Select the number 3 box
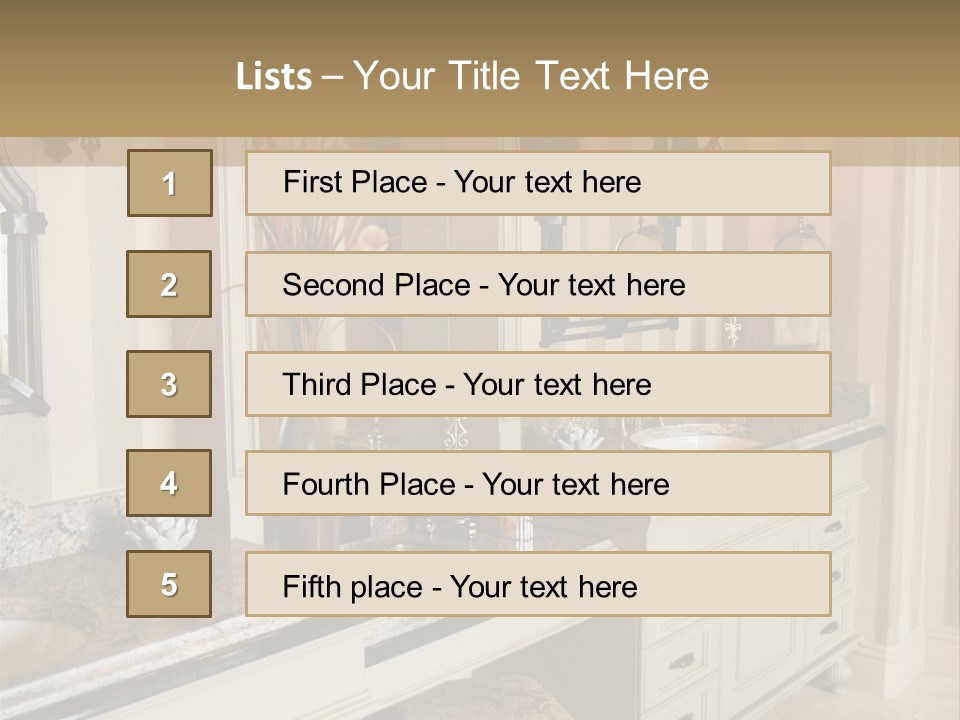The height and width of the screenshot is (720, 960). [x=169, y=384]
